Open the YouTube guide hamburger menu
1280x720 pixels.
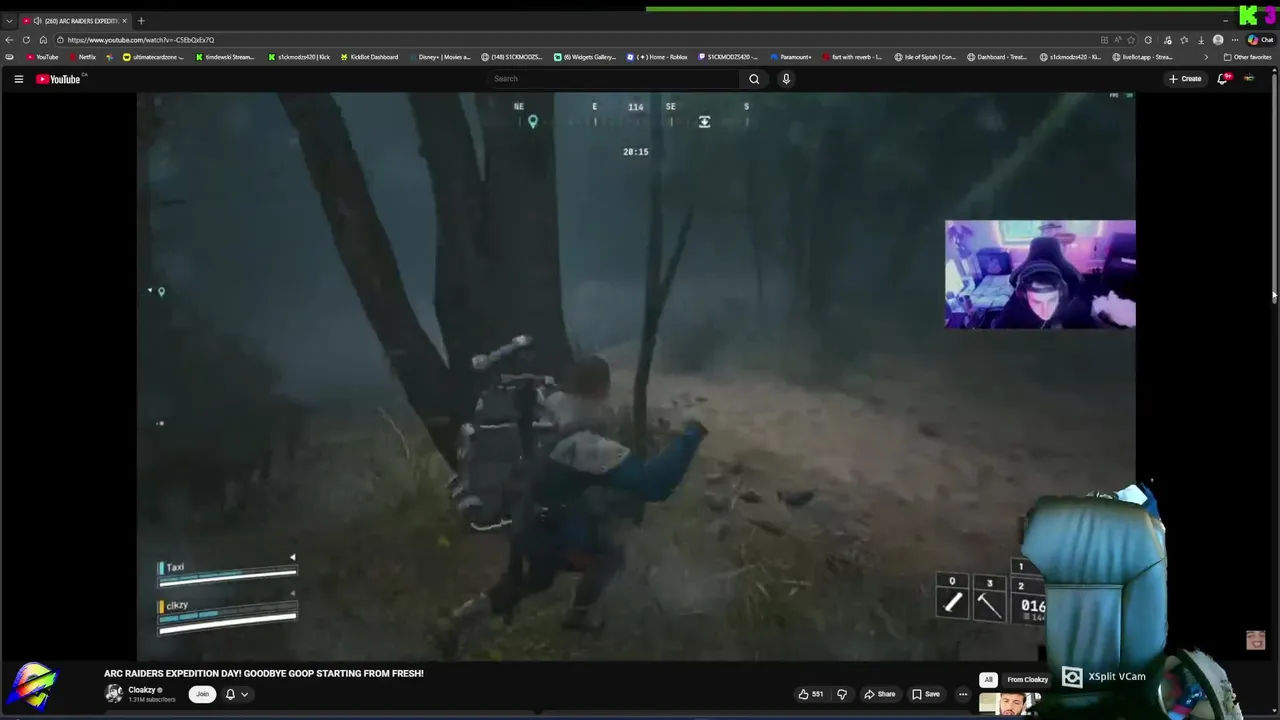coord(18,79)
